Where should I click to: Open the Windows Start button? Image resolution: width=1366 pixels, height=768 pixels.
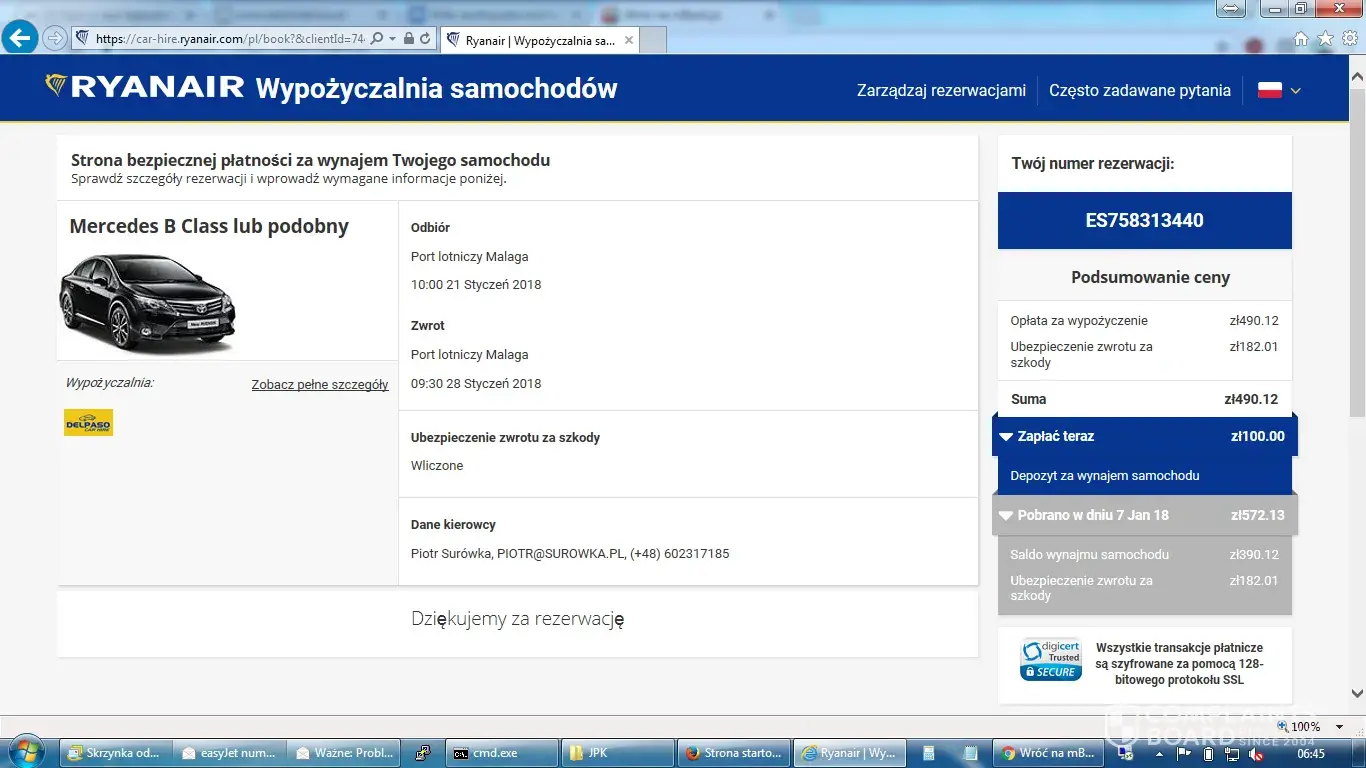pyautogui.click(x=28, y=752)
